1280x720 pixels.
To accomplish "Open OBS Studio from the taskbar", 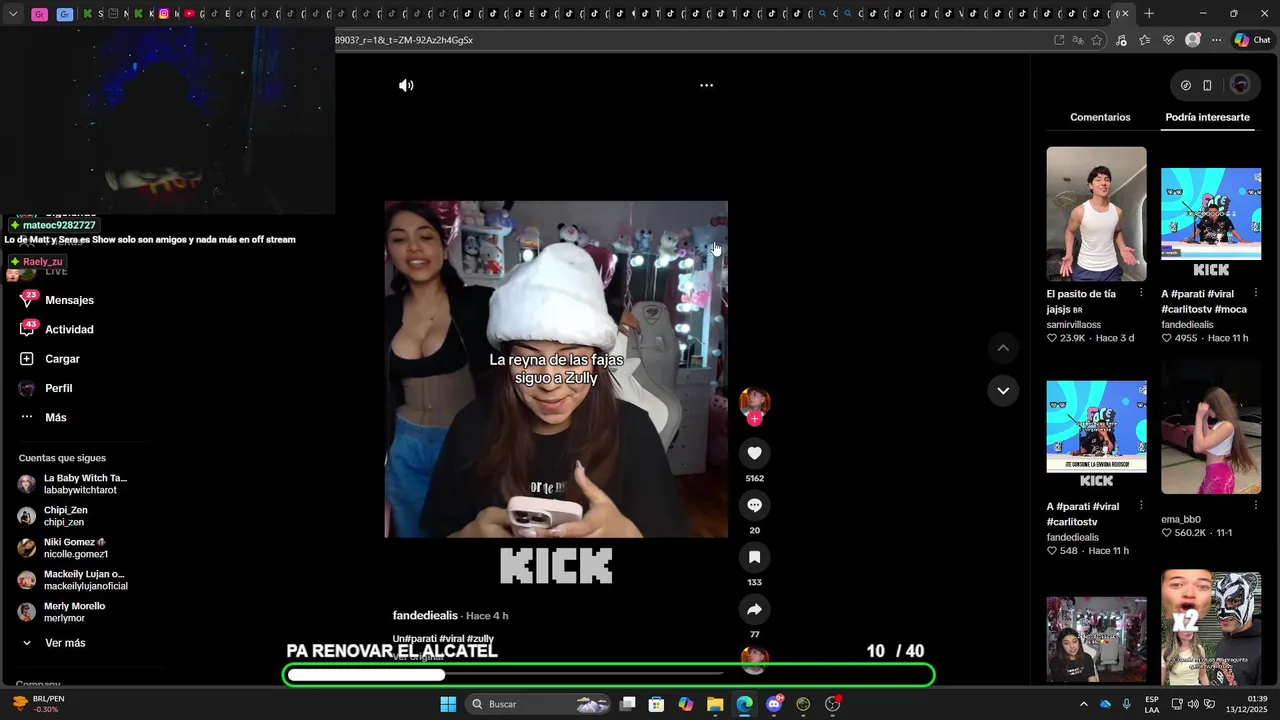I will pyautogui.click(x=833, y=704).
